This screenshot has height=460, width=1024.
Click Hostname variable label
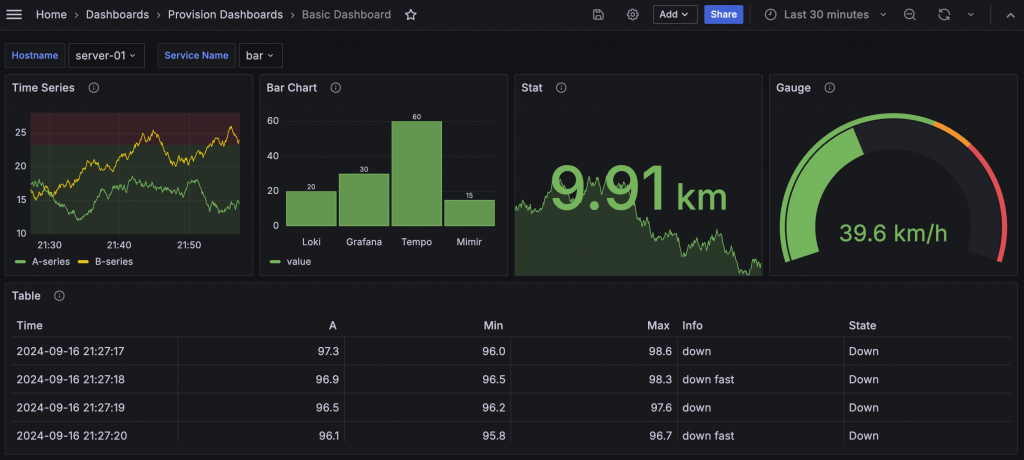(35, 56)
